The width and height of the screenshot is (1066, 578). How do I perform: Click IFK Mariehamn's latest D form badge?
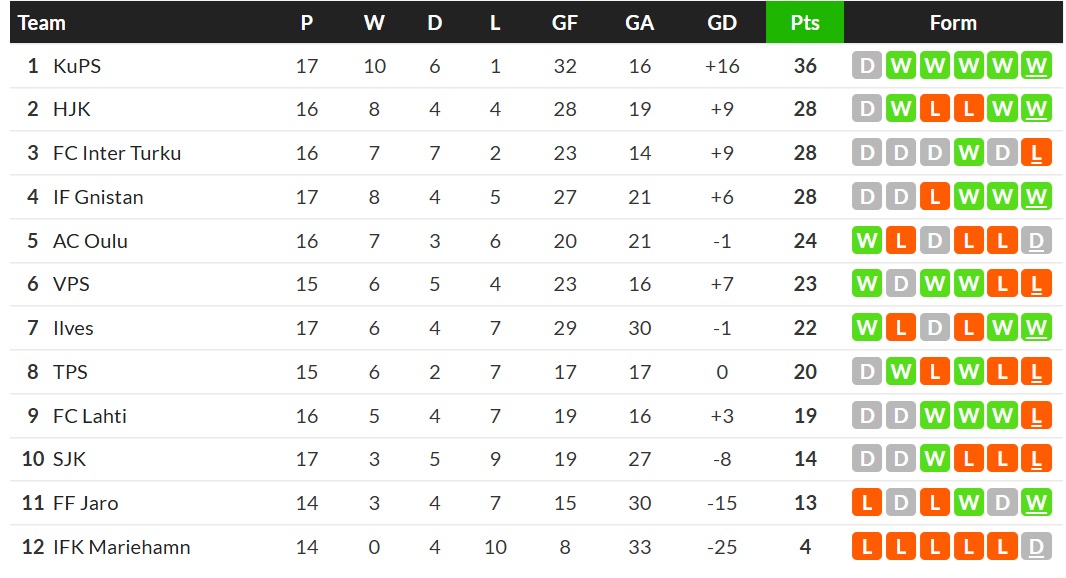tap(1036, 547)
